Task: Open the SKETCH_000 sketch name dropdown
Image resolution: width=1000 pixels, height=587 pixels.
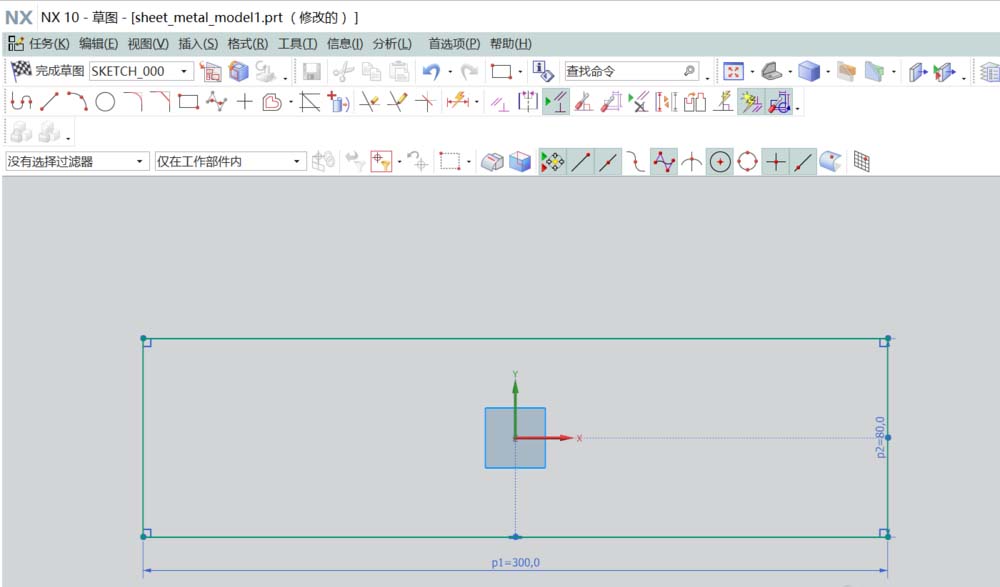Action: (184, 71)
